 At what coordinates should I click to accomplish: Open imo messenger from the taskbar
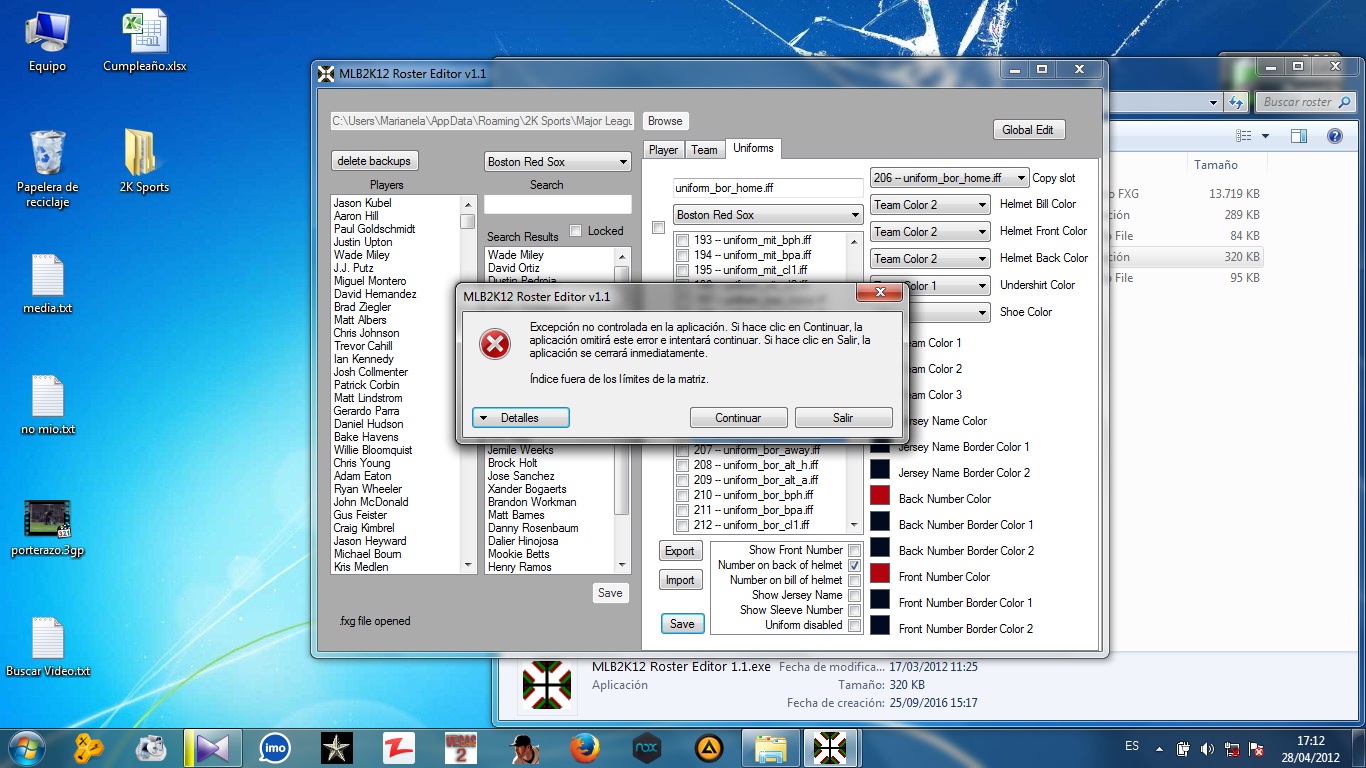tap(274, 747)
